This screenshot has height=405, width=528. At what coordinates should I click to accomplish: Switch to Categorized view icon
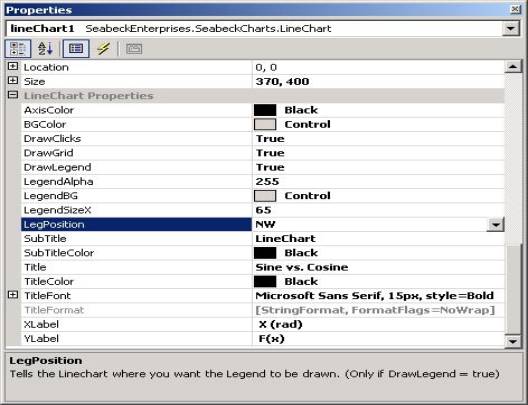(x=18, y=49)
